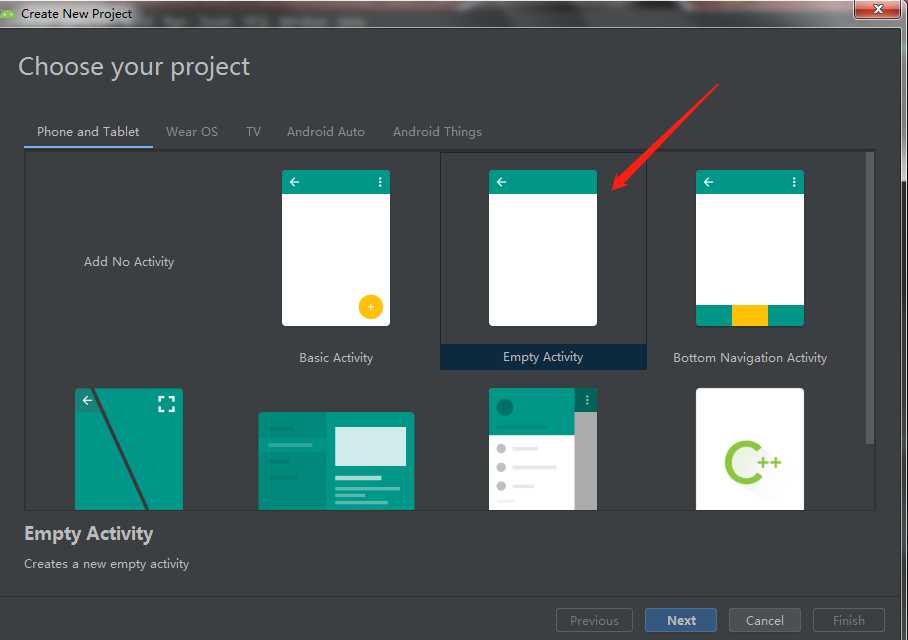The height and width of the screenshot is (640, 908).
Task: Select the master/detail flow template thumbnail
Action: point(336,461)
